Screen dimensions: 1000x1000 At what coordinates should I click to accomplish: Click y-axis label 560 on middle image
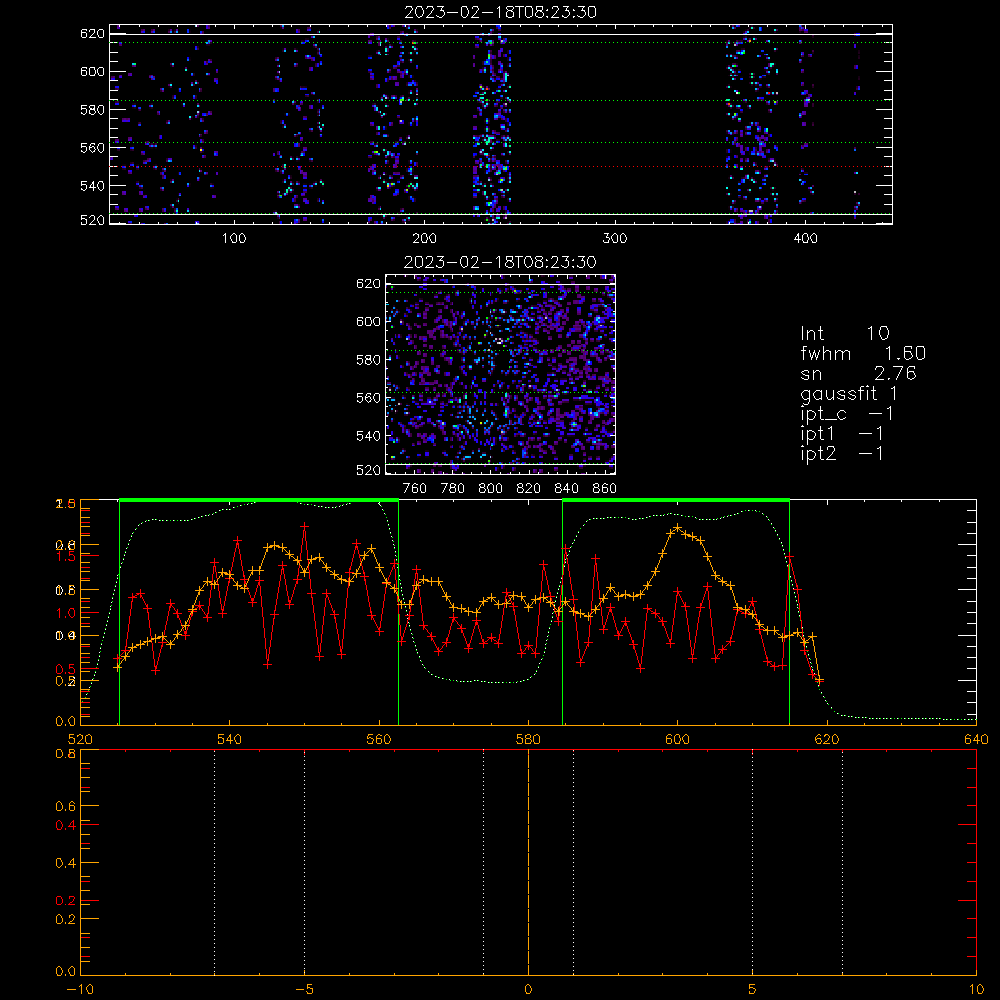368,398
